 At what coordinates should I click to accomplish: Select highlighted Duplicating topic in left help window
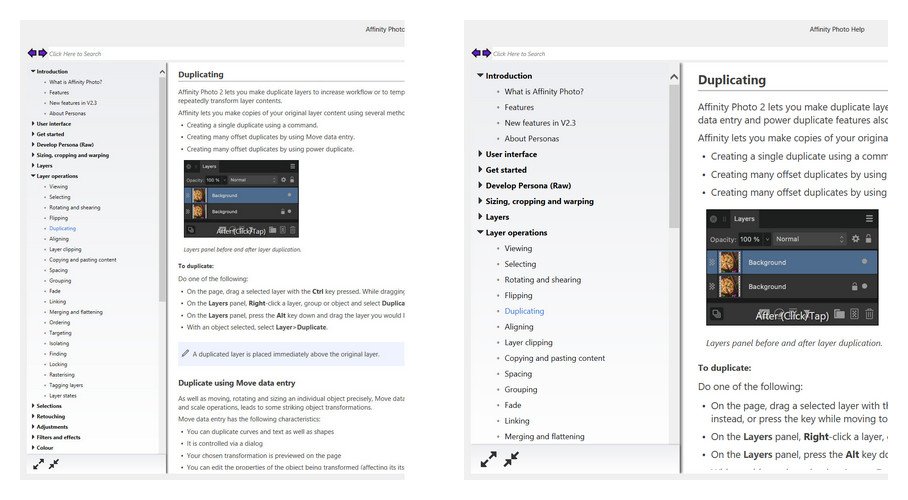pos(63,228)
